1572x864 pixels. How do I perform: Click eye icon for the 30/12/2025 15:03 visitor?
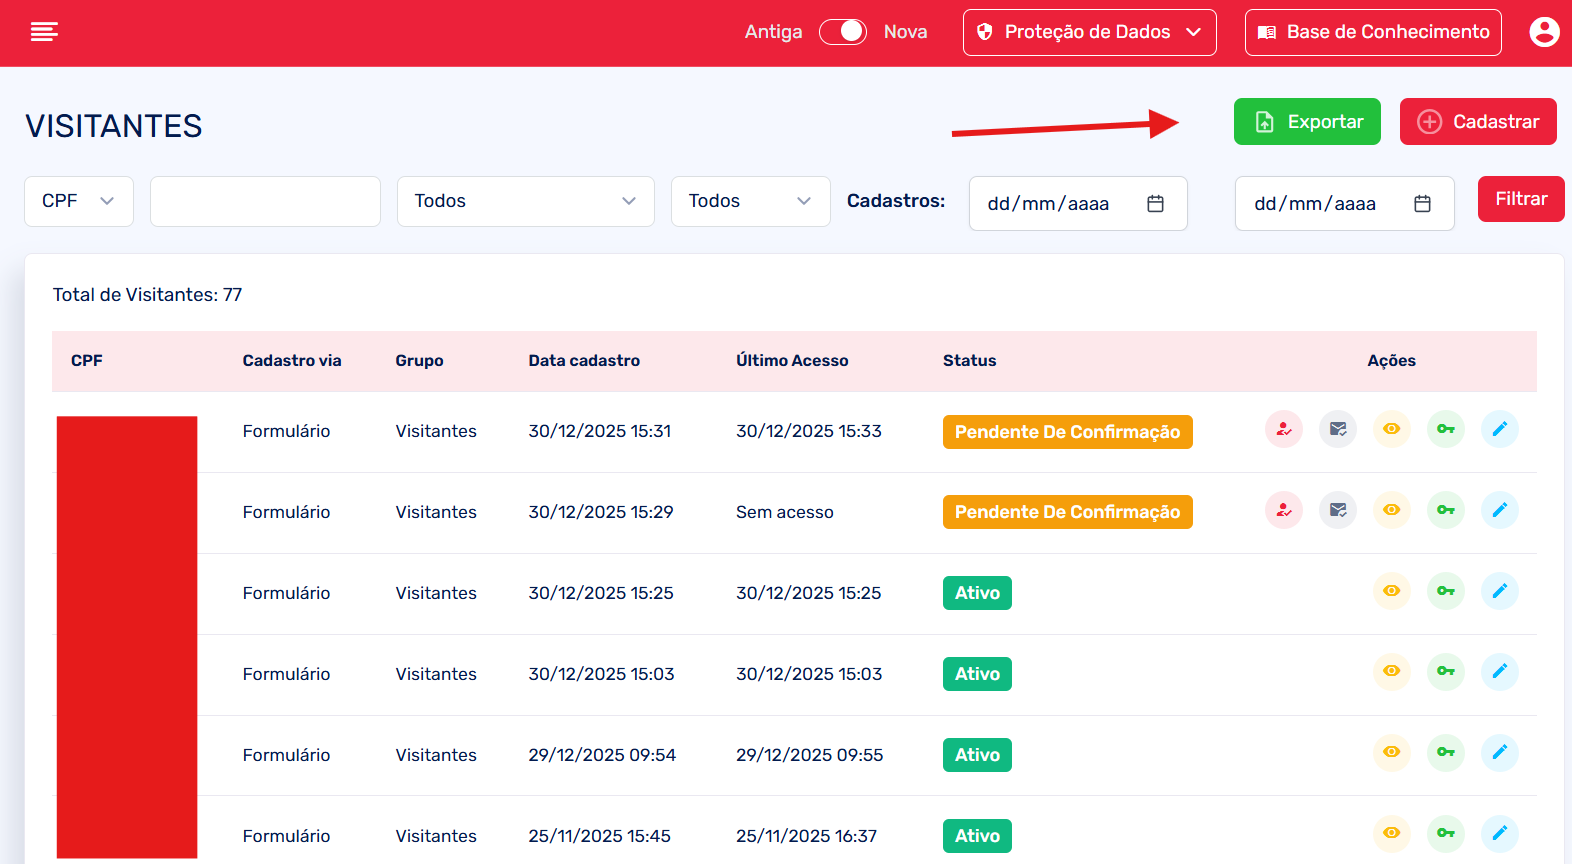coord(1391,672)
